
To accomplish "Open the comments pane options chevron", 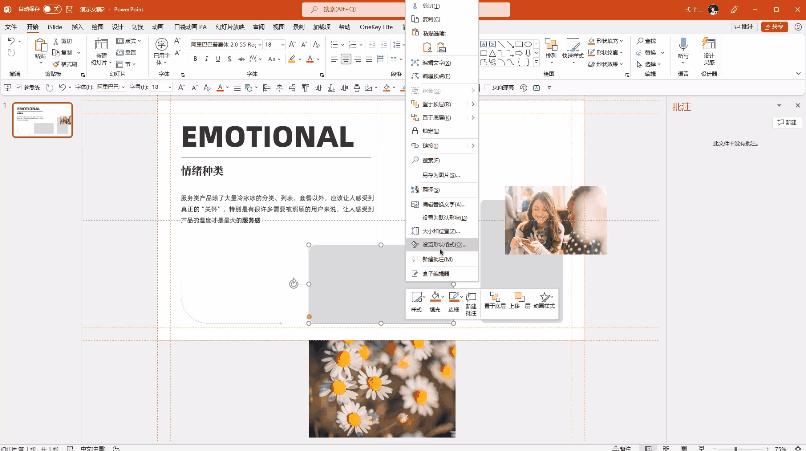I will (779, 105).
